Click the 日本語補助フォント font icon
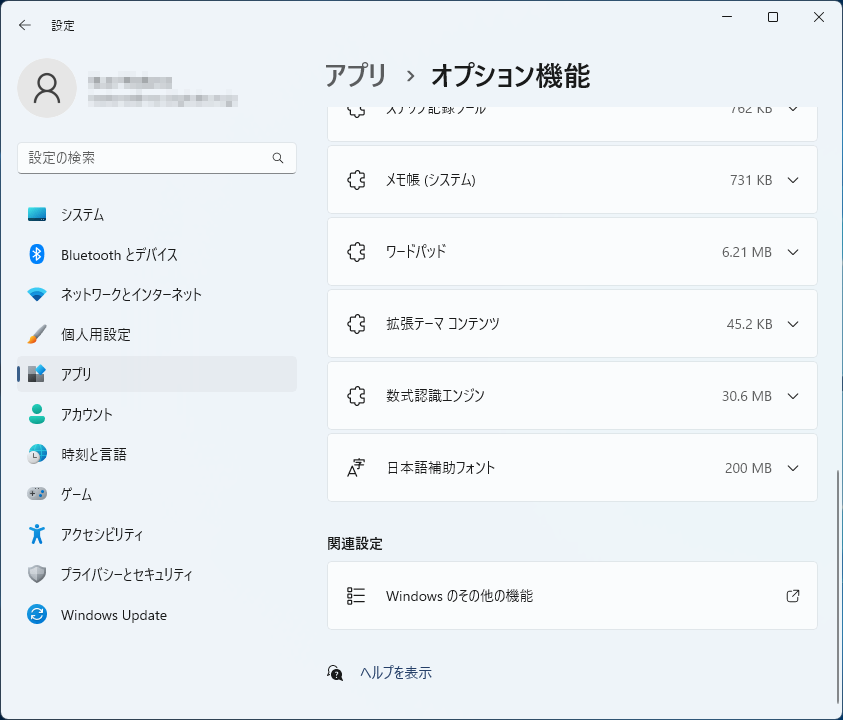The image size is (843, 720). [x=356, y=468]
